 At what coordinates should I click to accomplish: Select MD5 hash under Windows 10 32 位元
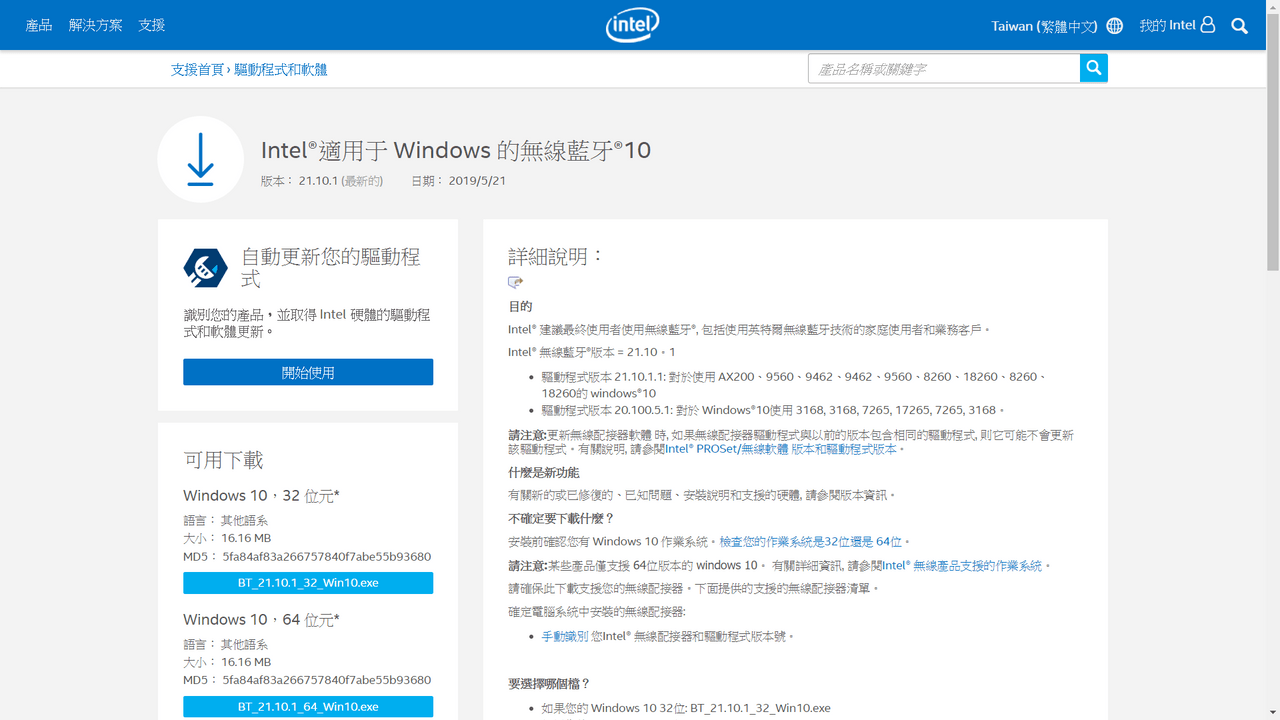click(x=326, y=557)
